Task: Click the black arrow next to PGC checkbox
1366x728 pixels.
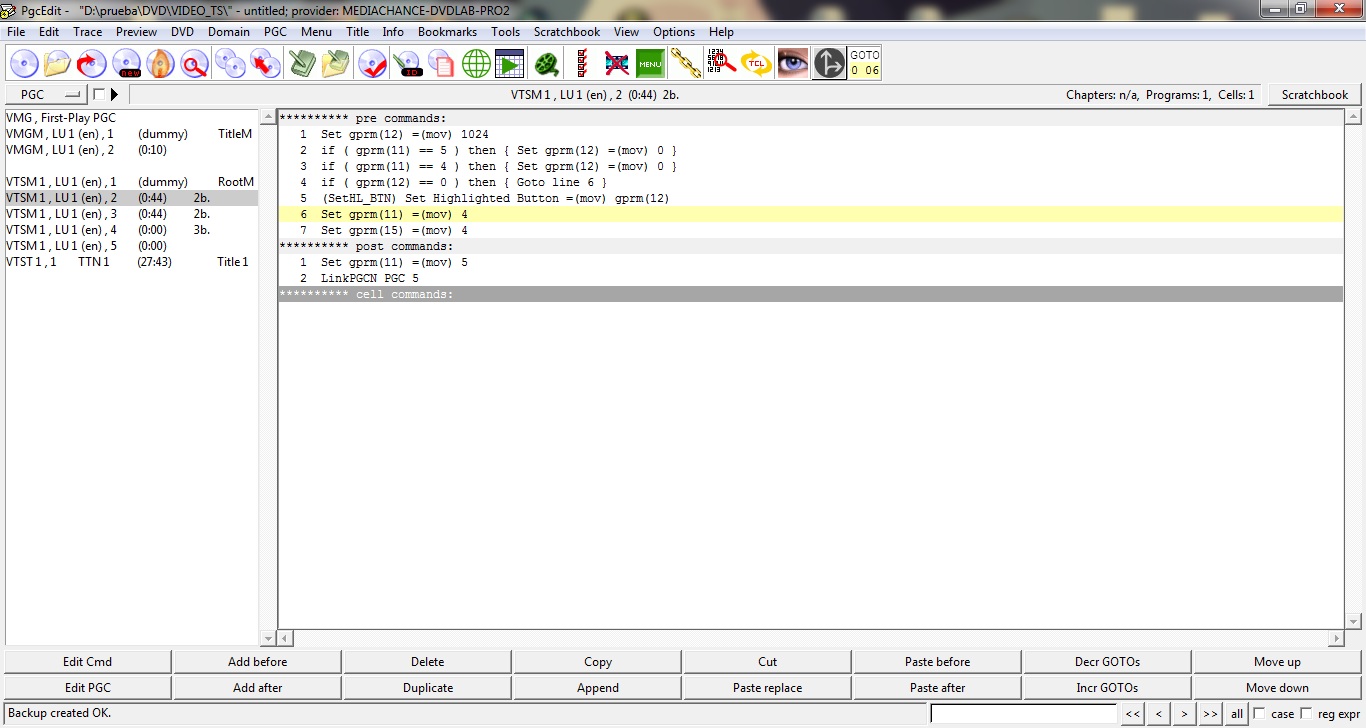Action: 114,95
